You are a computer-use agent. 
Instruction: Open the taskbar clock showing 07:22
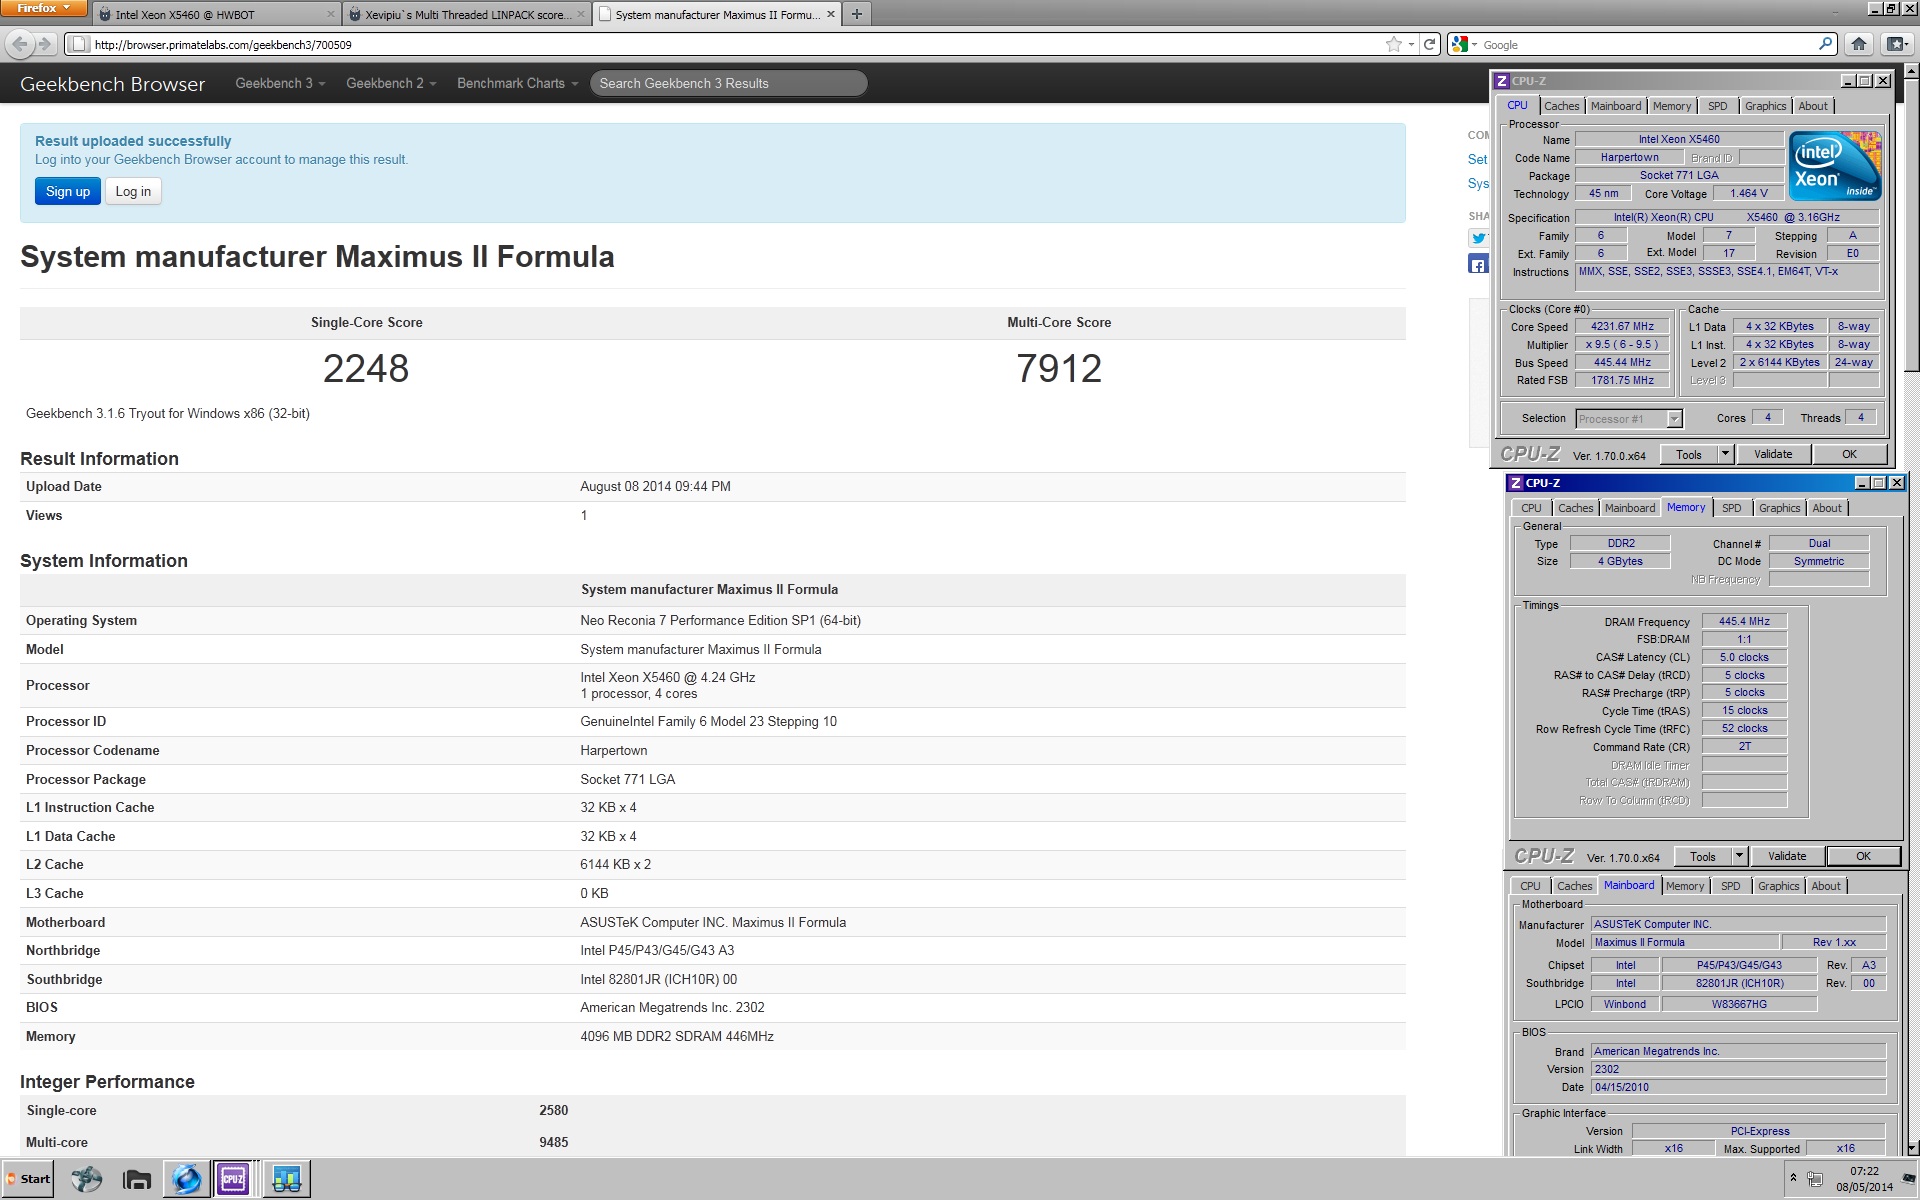(1864, 1179)
